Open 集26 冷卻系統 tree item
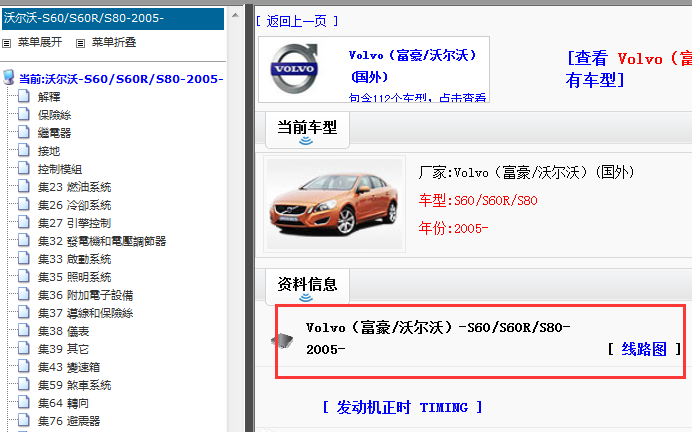Viewport: 692px width, 432px height. pos(74,205)
